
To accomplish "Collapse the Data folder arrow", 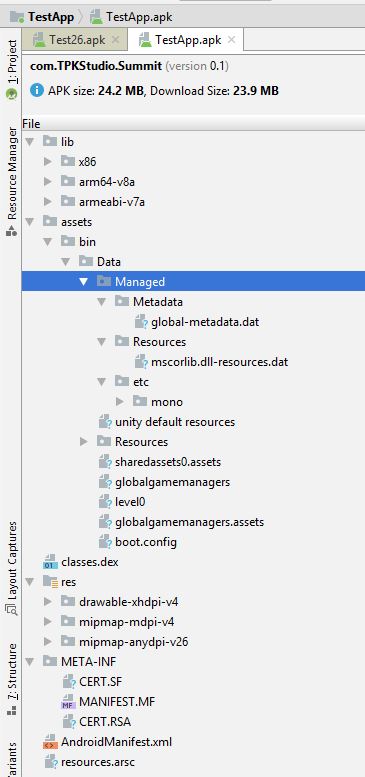I will [65, 262].
